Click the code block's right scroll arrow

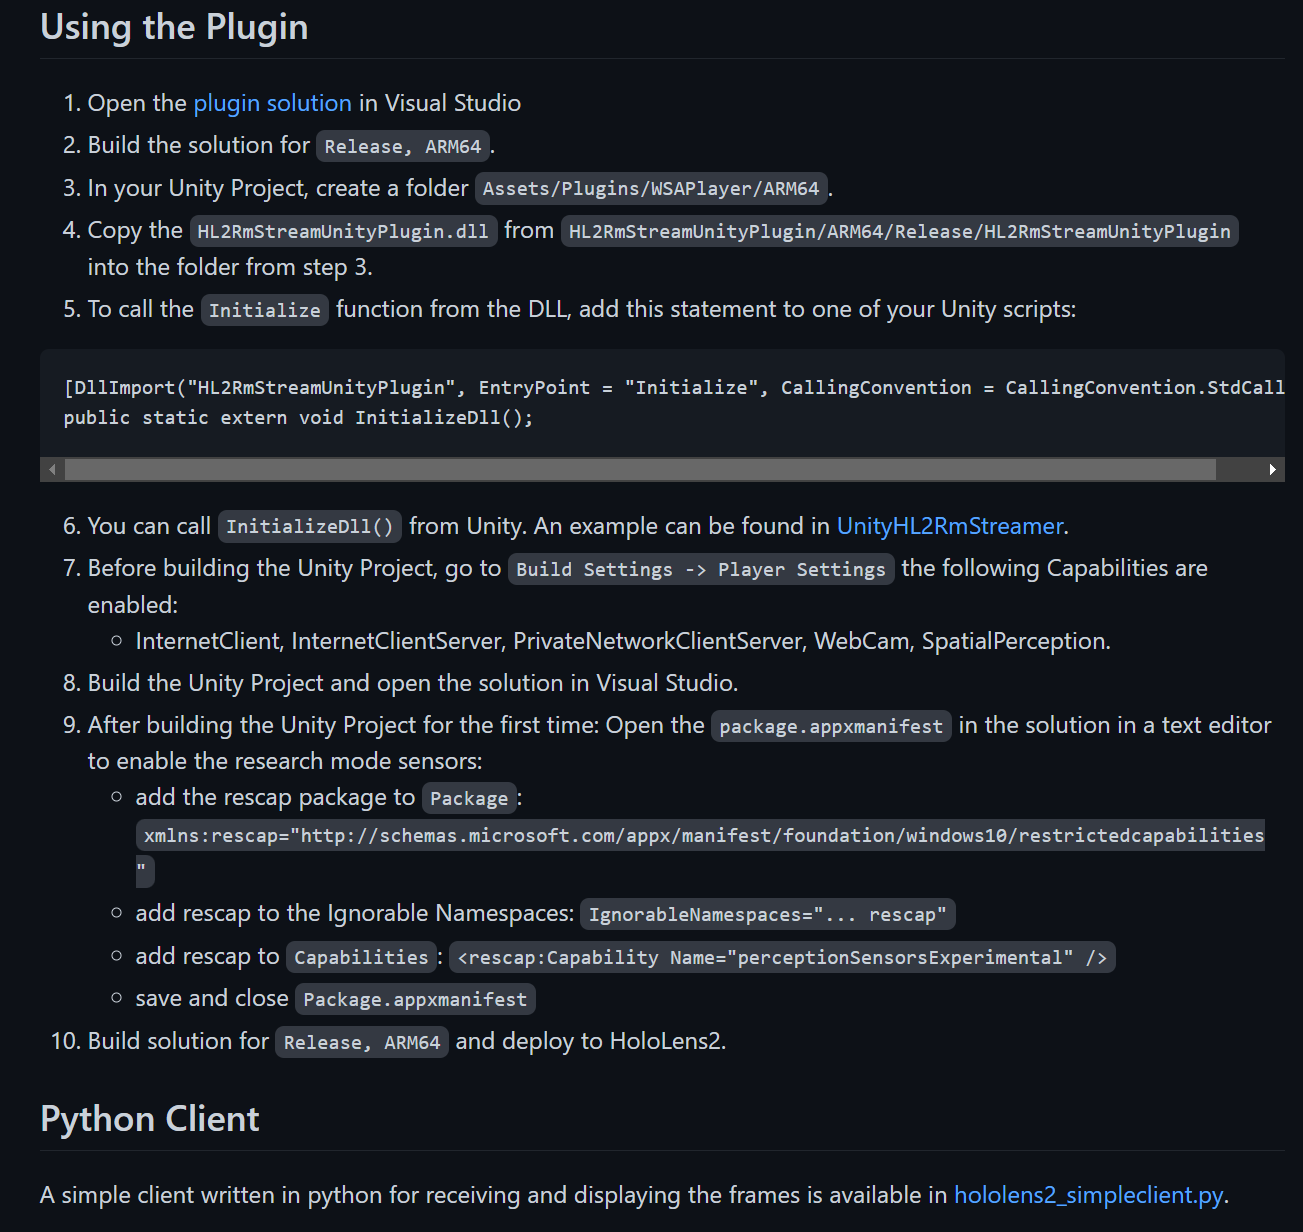(x=1272, y=469)
